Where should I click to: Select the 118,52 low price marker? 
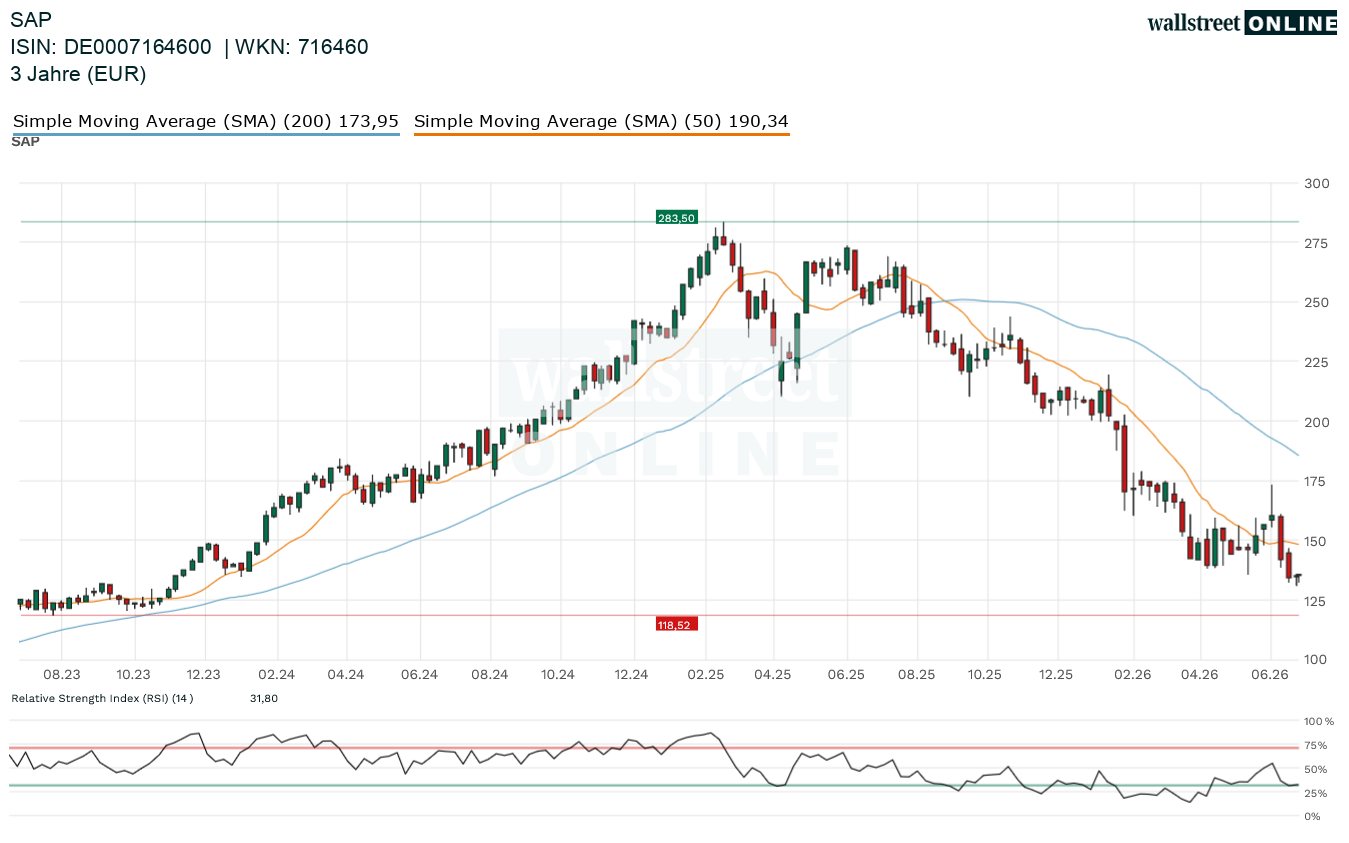pyautogui.click(x=676, y=624)
